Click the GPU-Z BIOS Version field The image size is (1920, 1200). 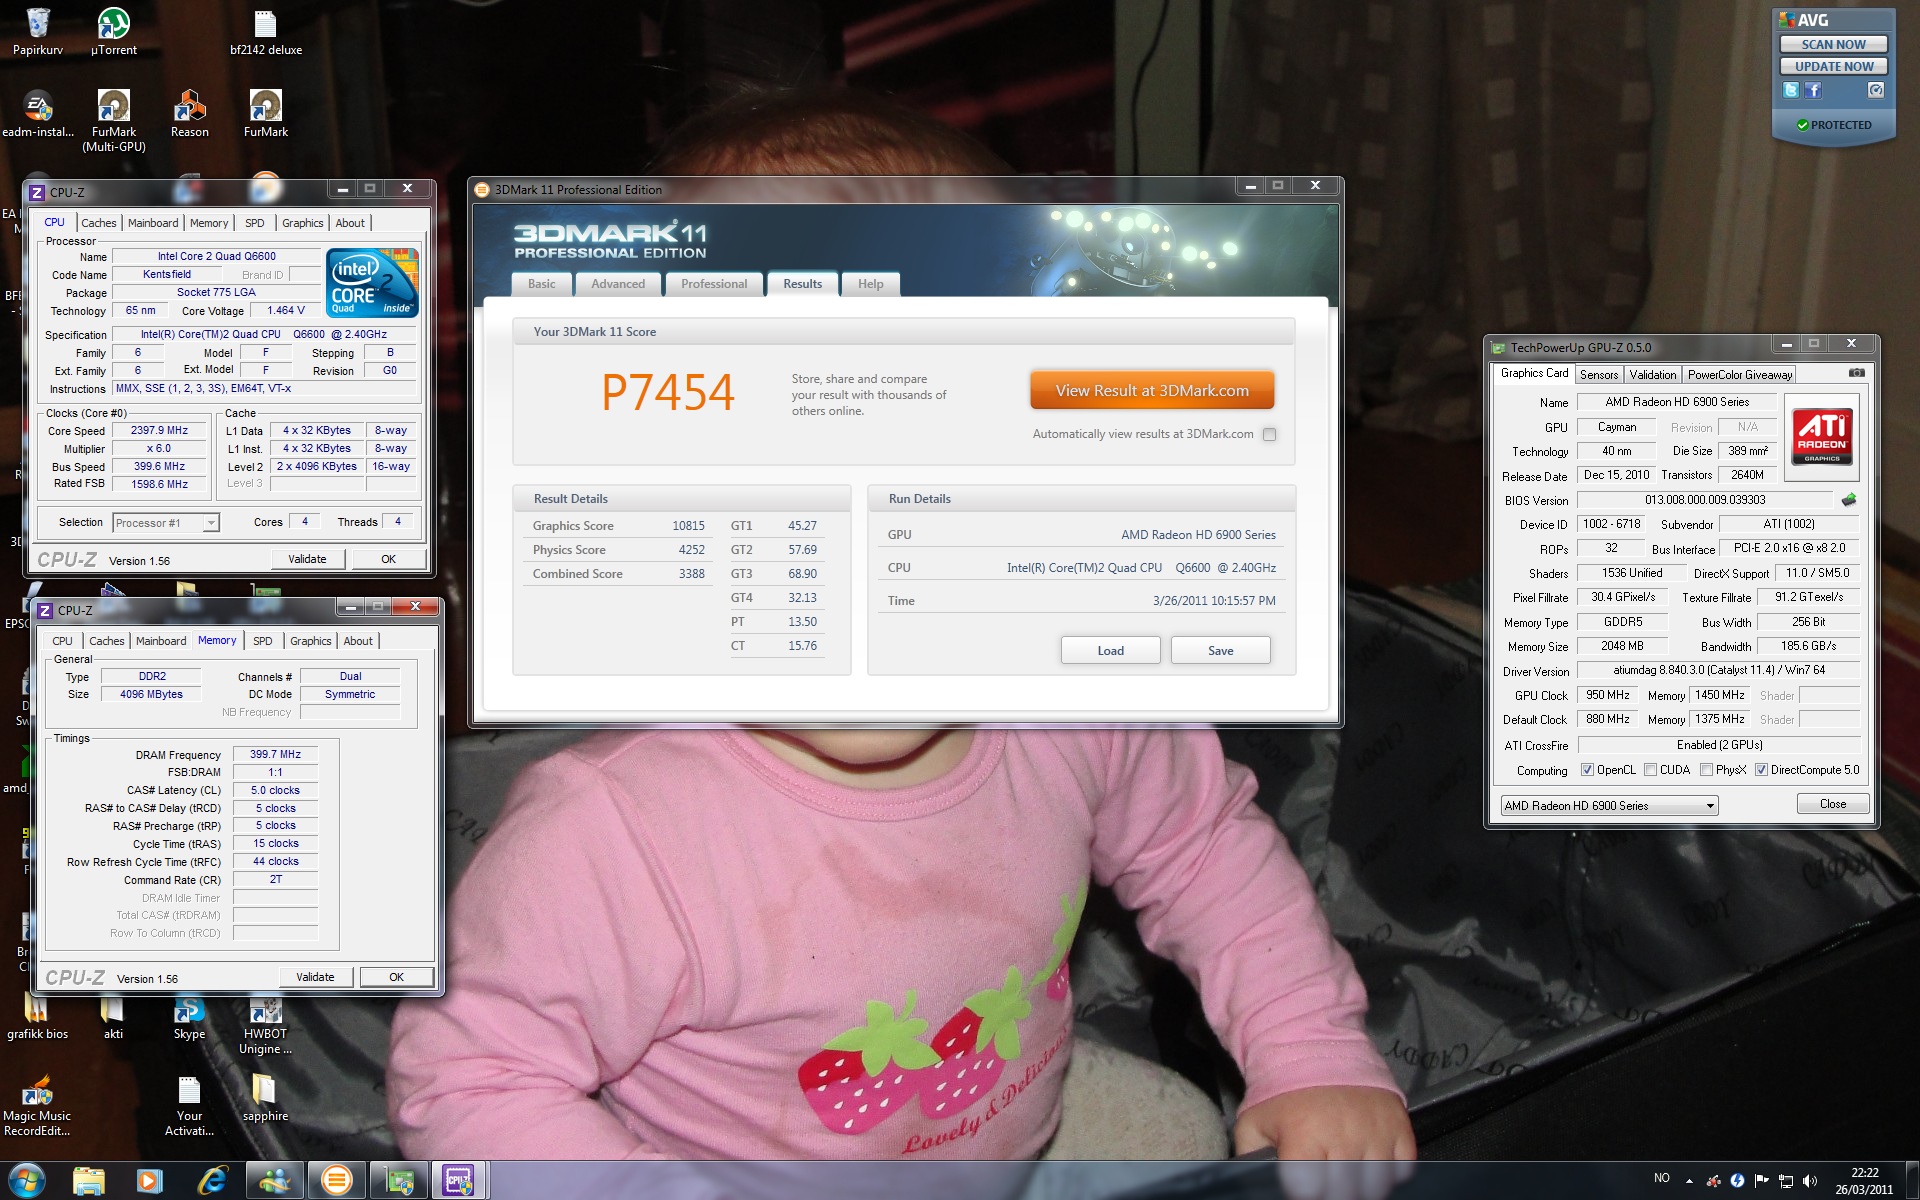pyautogui.click(x=1705, y=500)
